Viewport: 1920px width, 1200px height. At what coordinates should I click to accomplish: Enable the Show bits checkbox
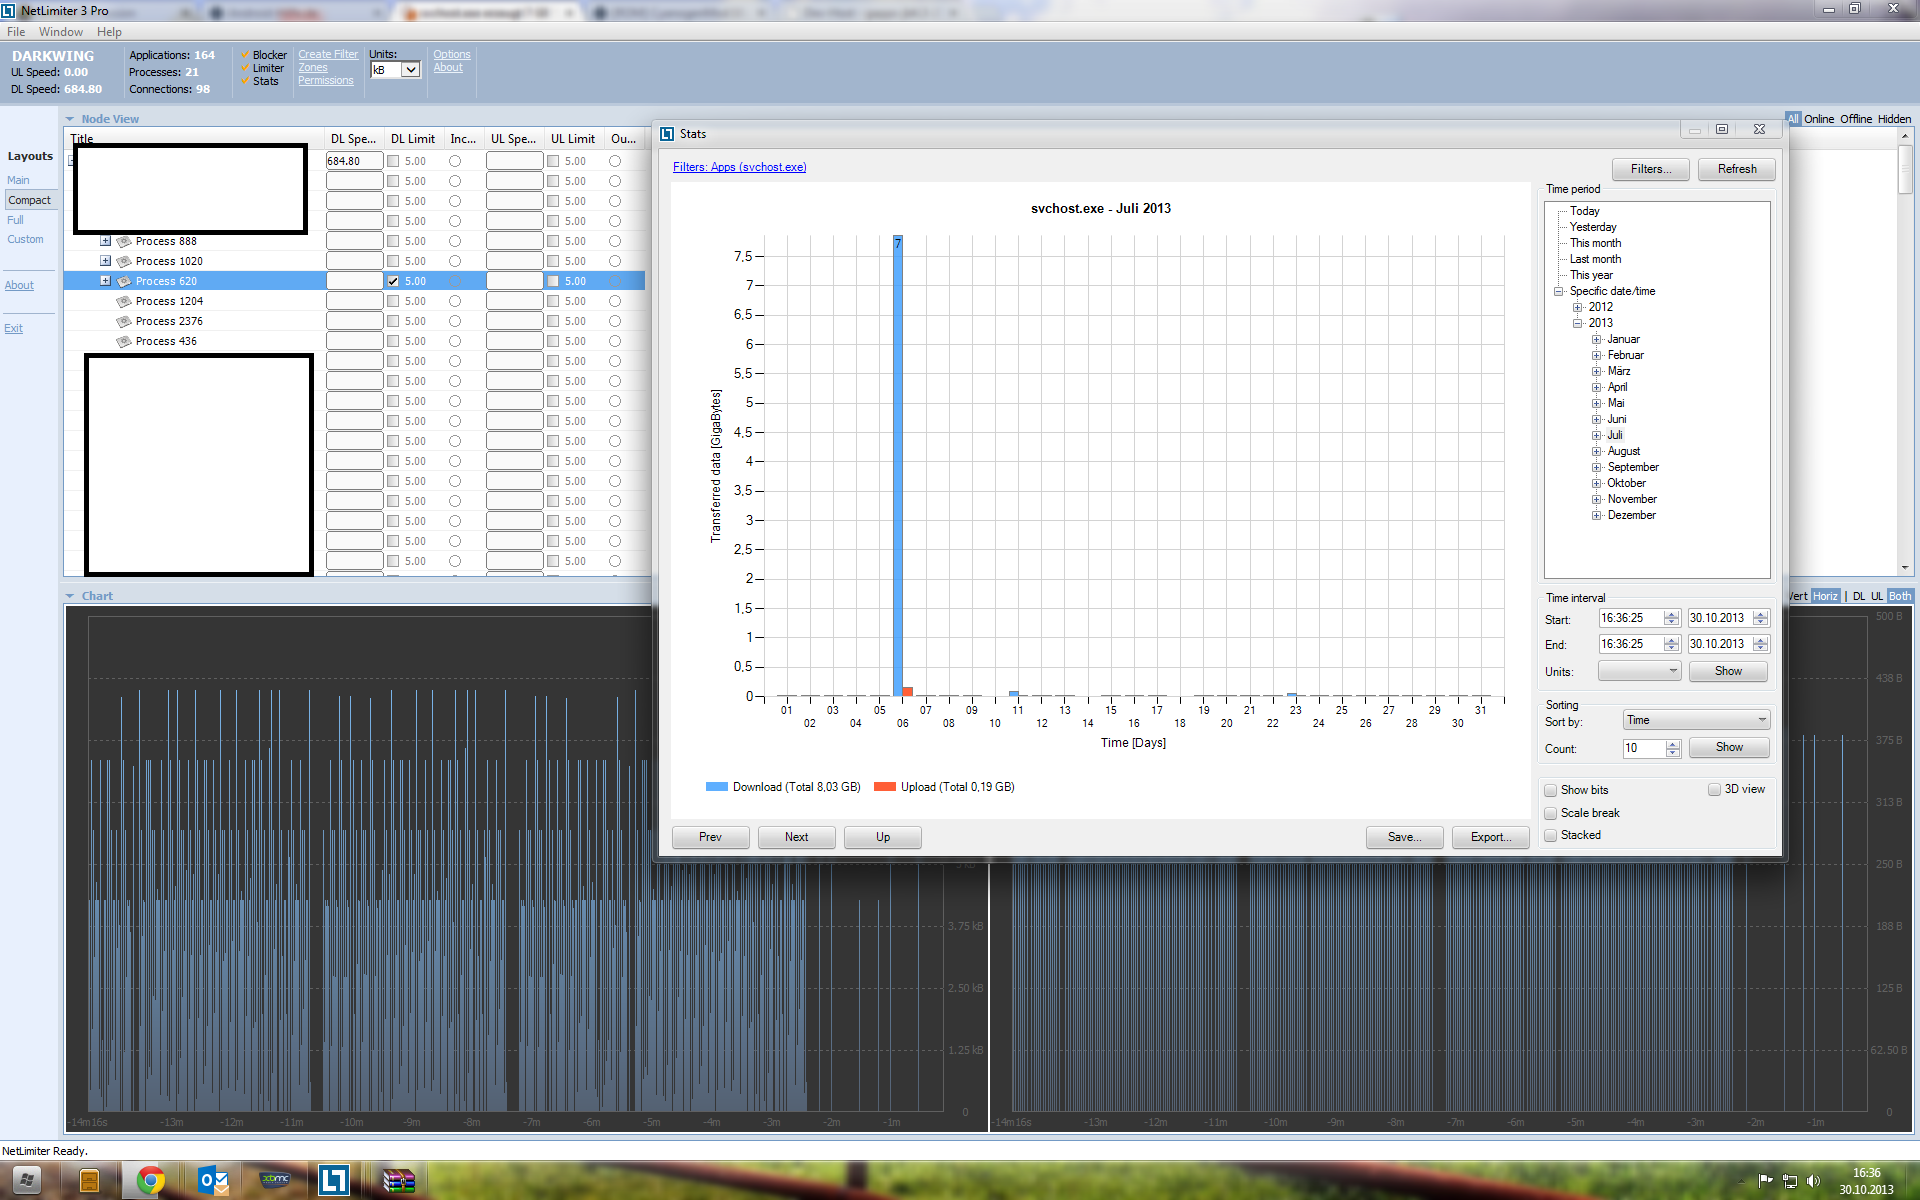[1551, 790]
